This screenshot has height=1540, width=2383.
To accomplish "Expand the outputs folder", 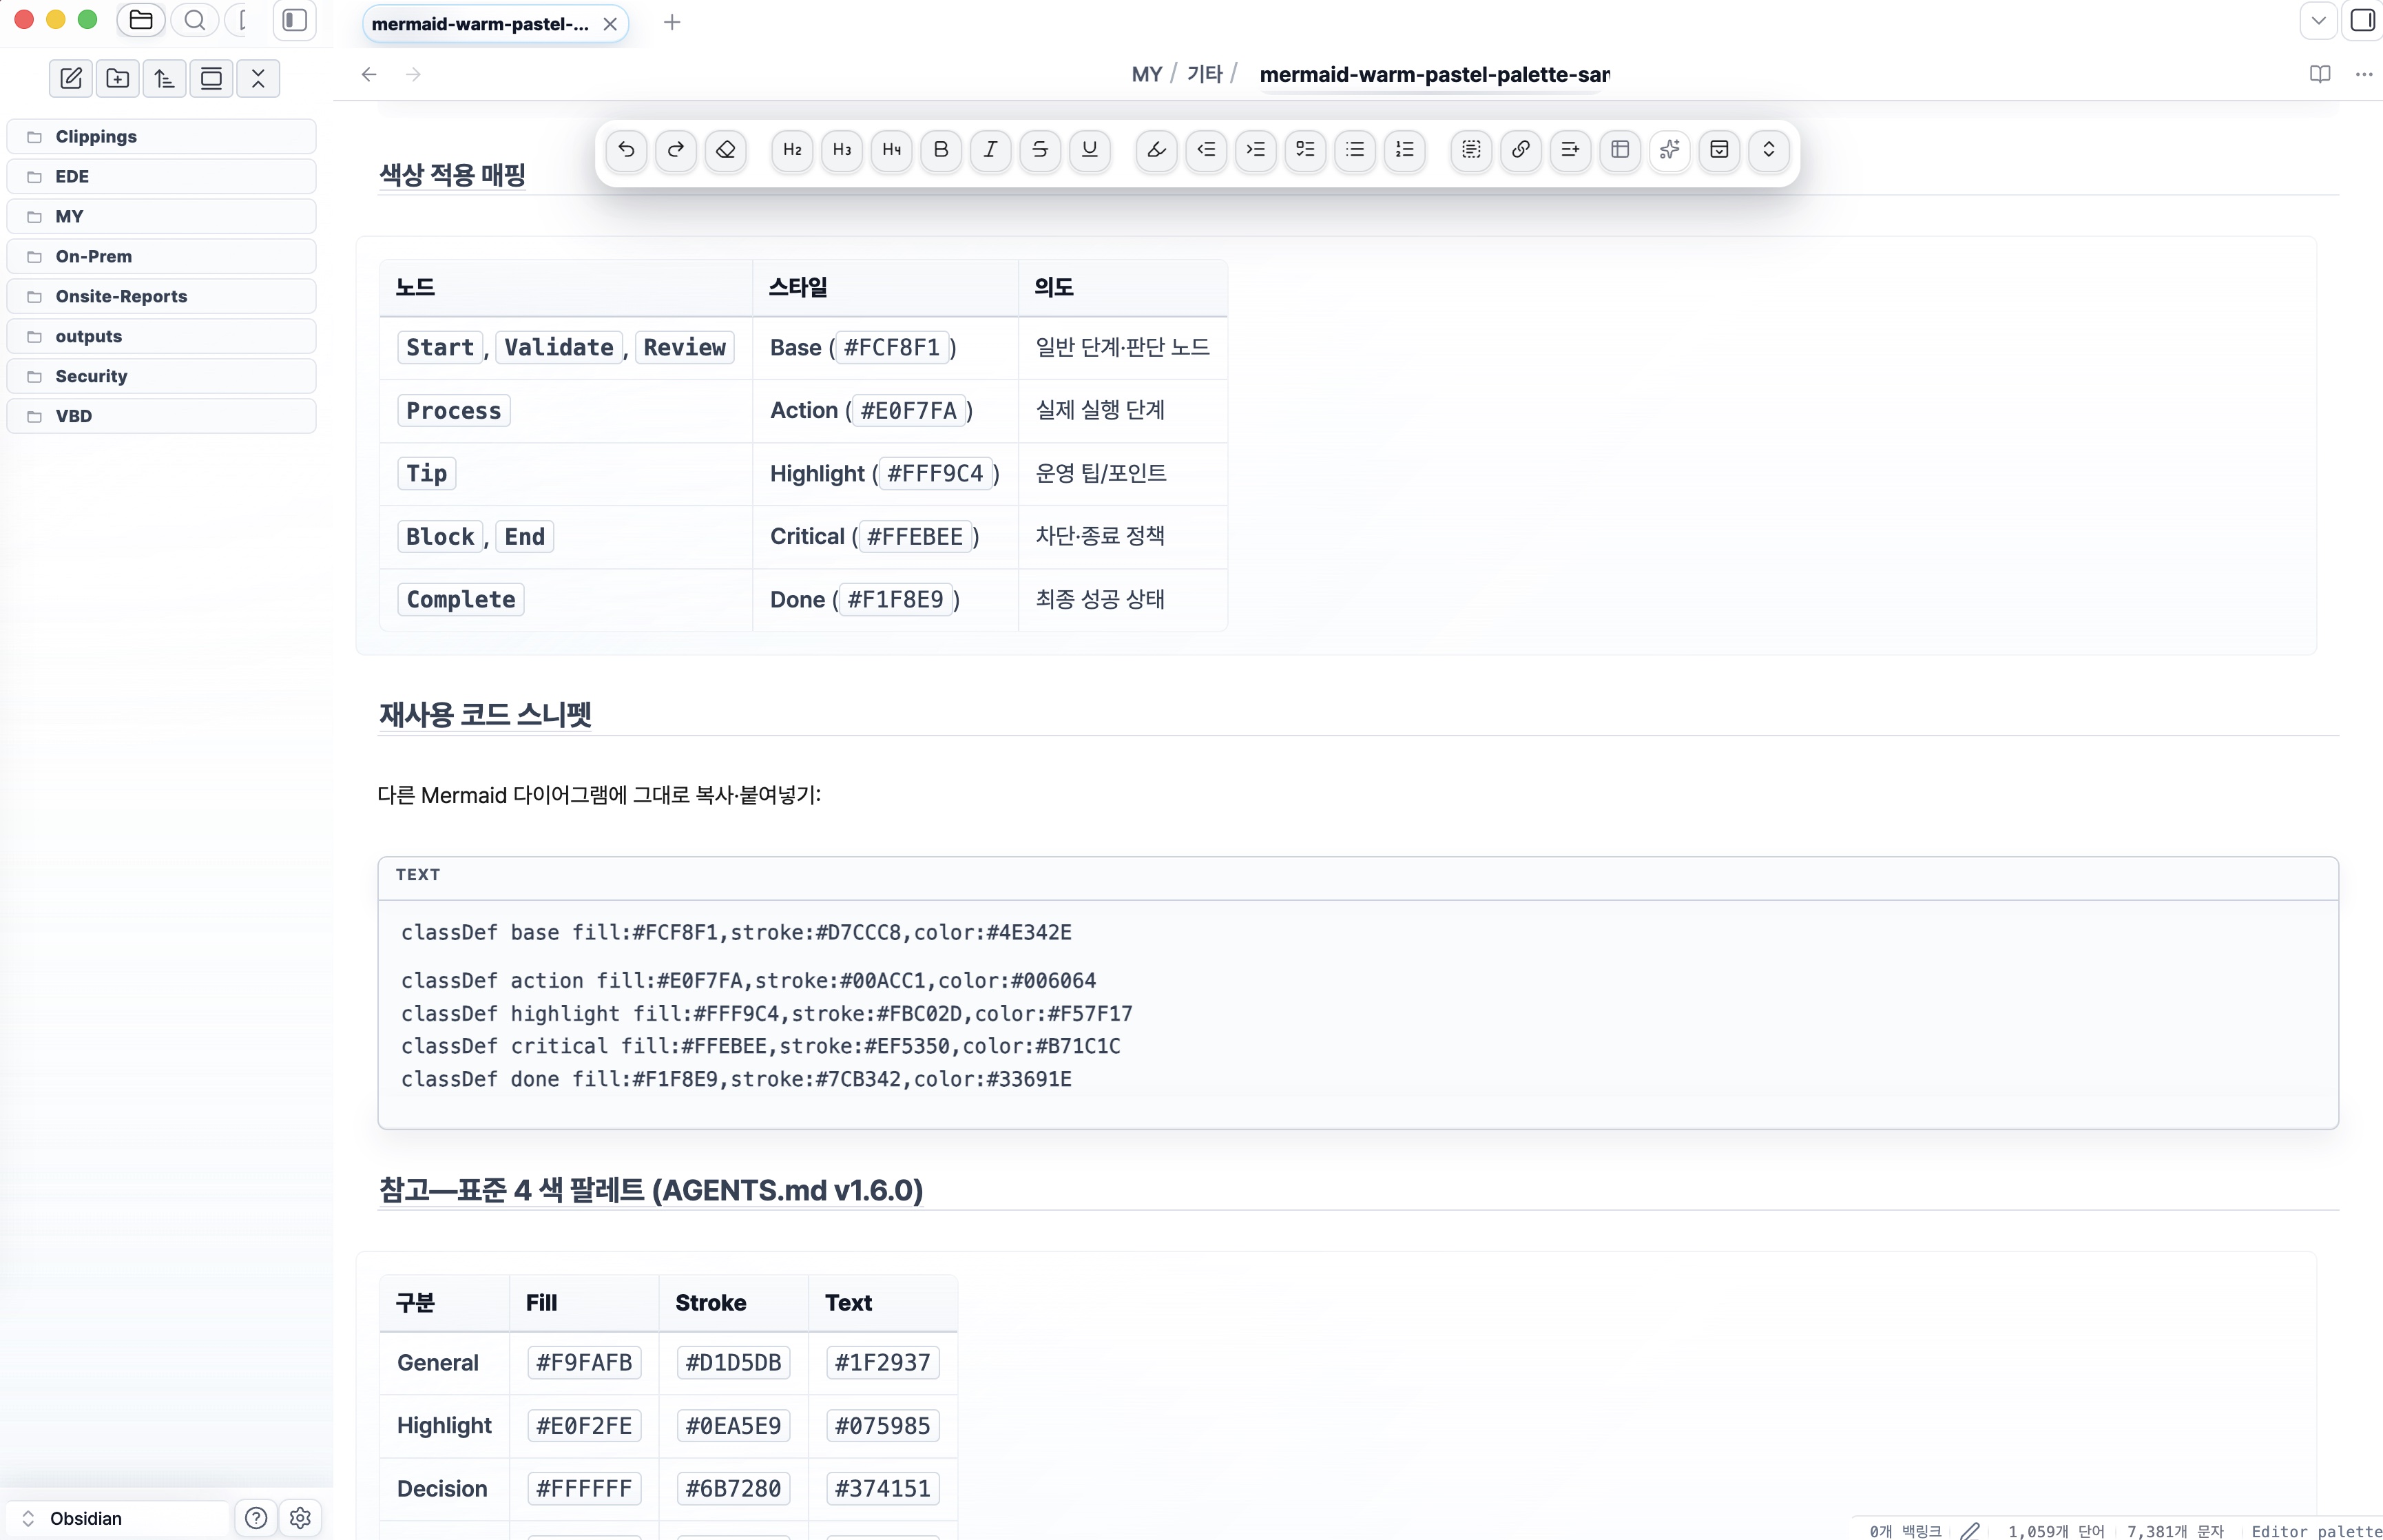I will (x=162, y=337).
